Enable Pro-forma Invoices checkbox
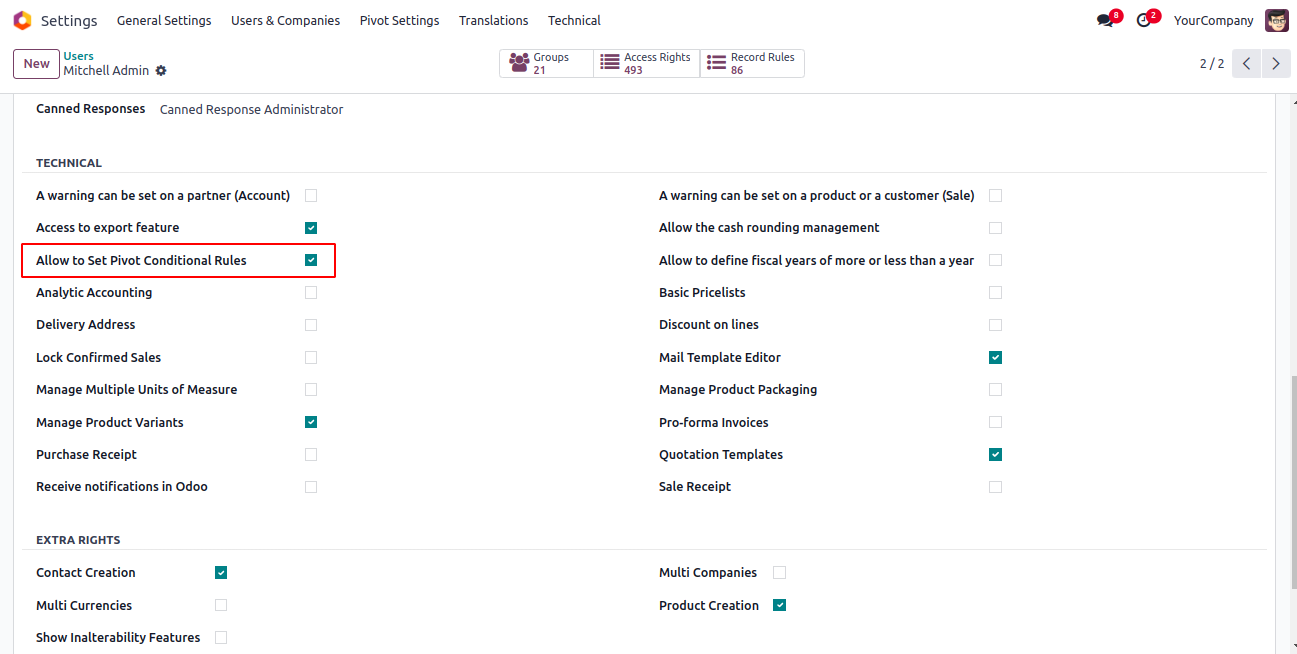 pos(995,422)
